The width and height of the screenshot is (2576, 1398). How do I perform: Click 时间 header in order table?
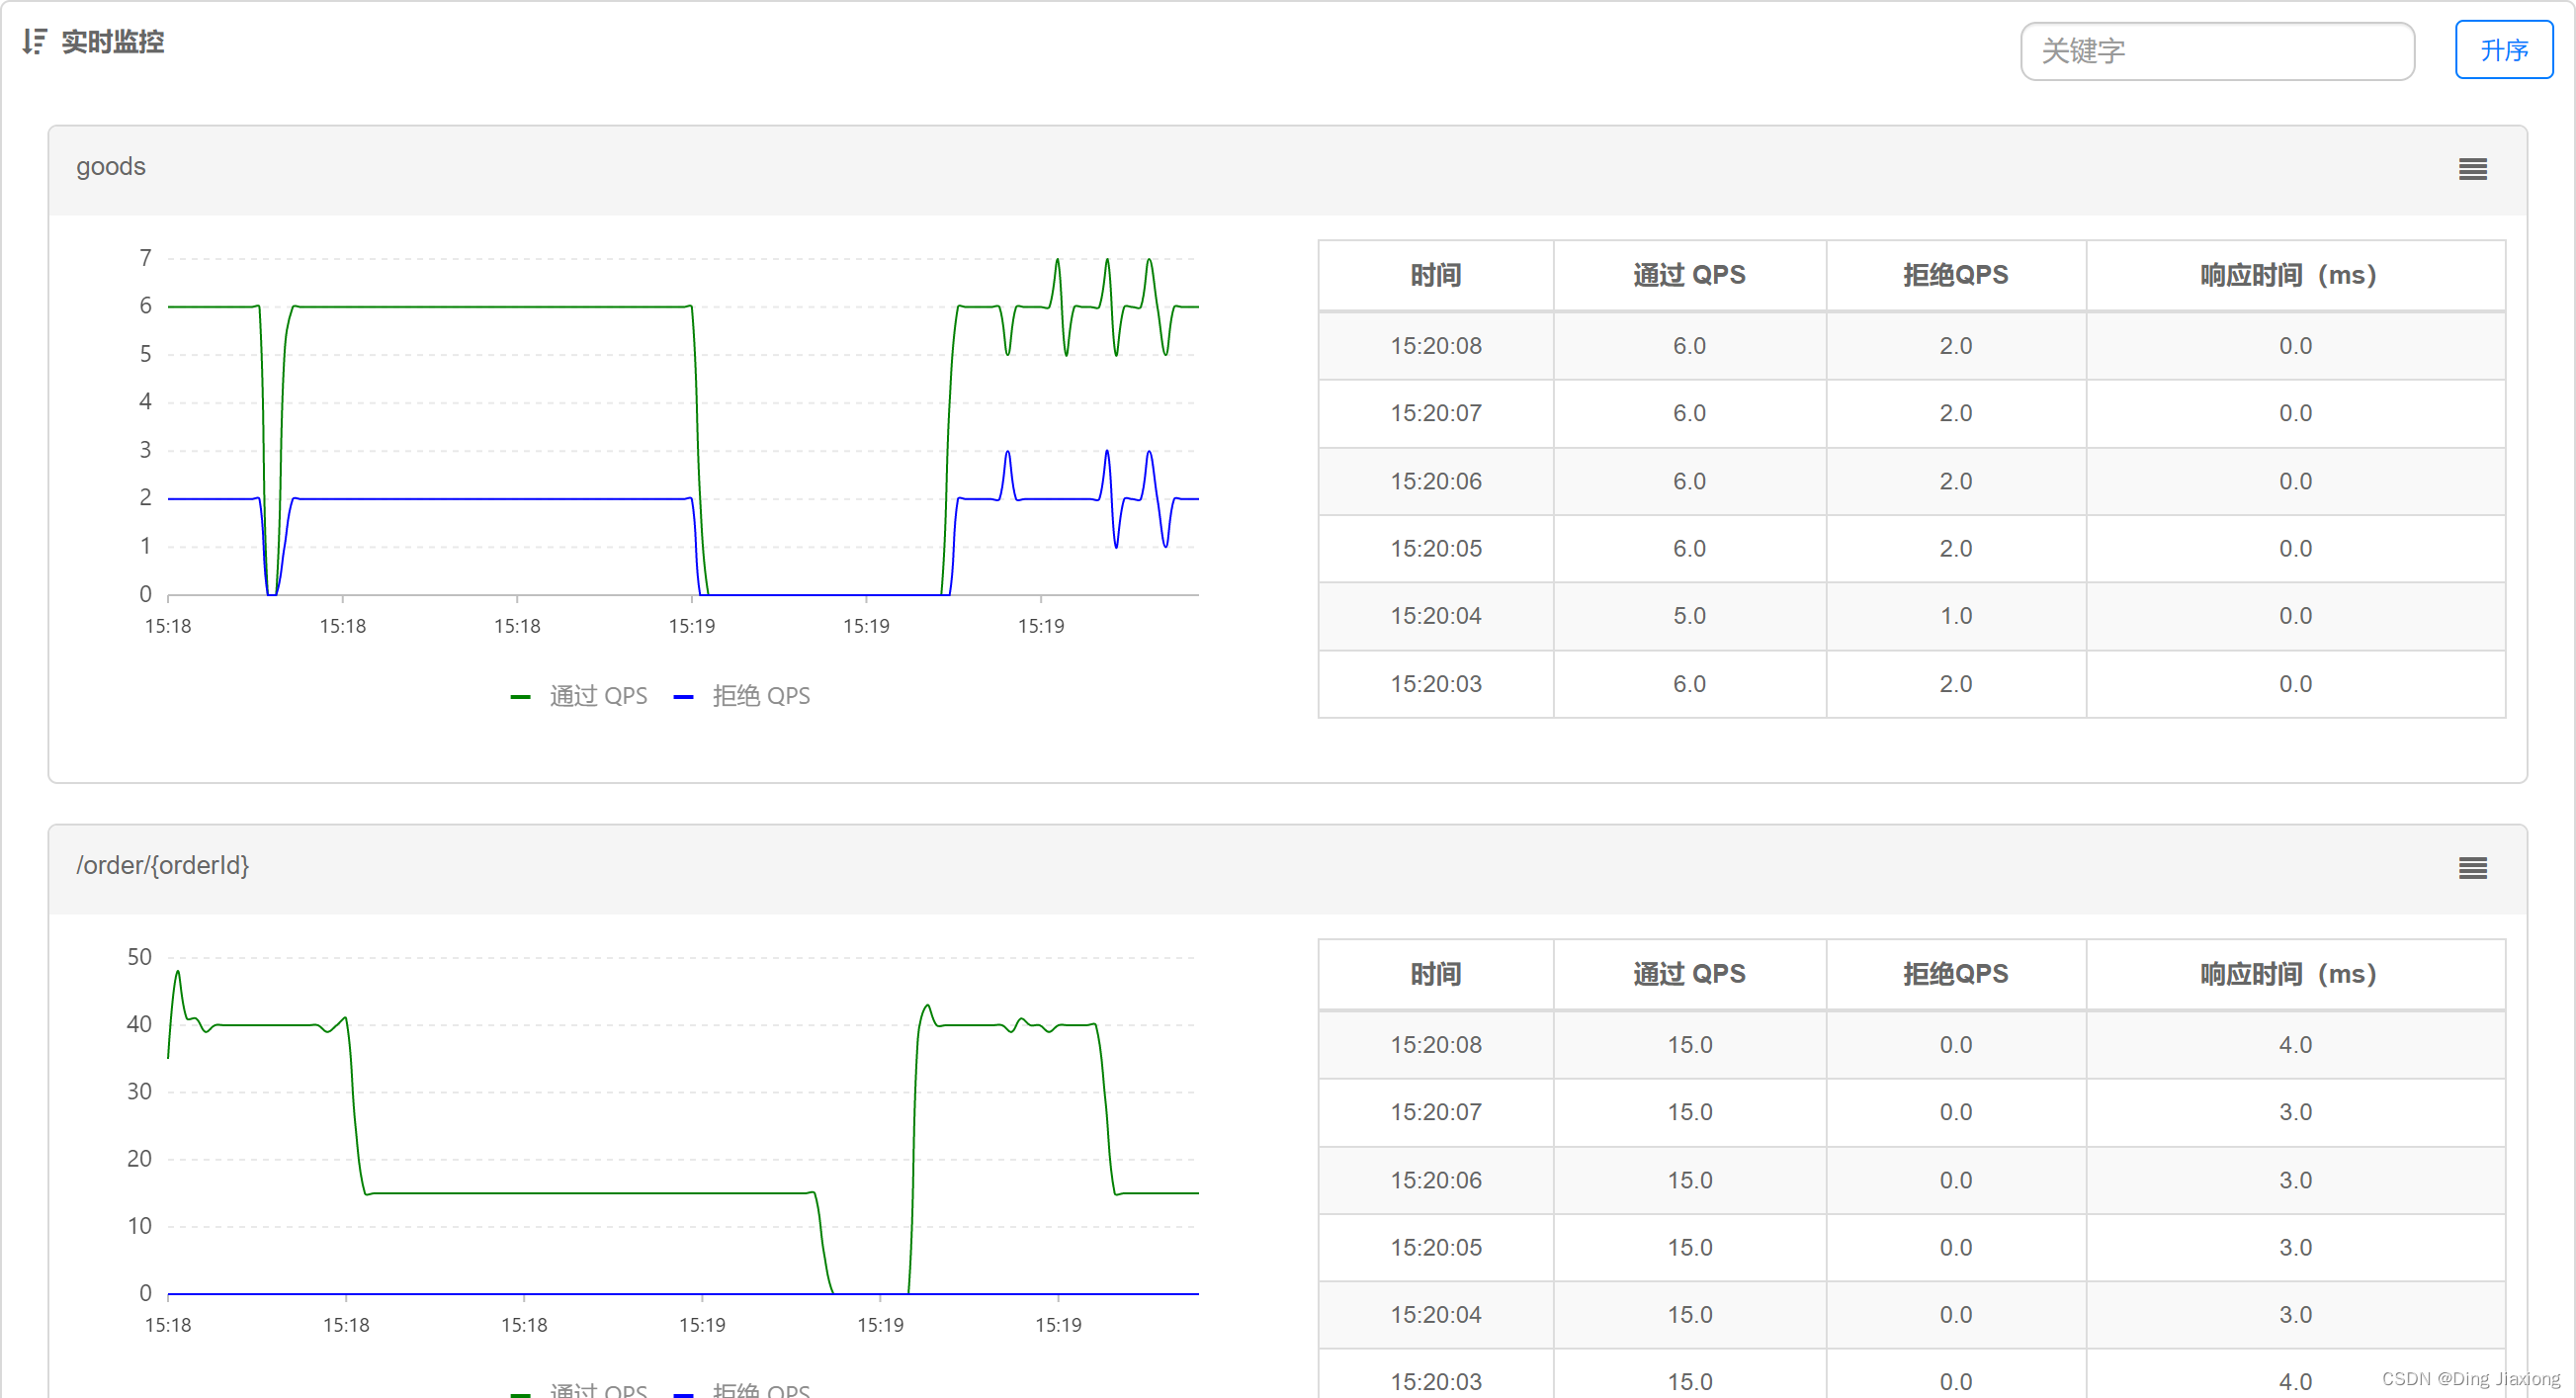1435,974
